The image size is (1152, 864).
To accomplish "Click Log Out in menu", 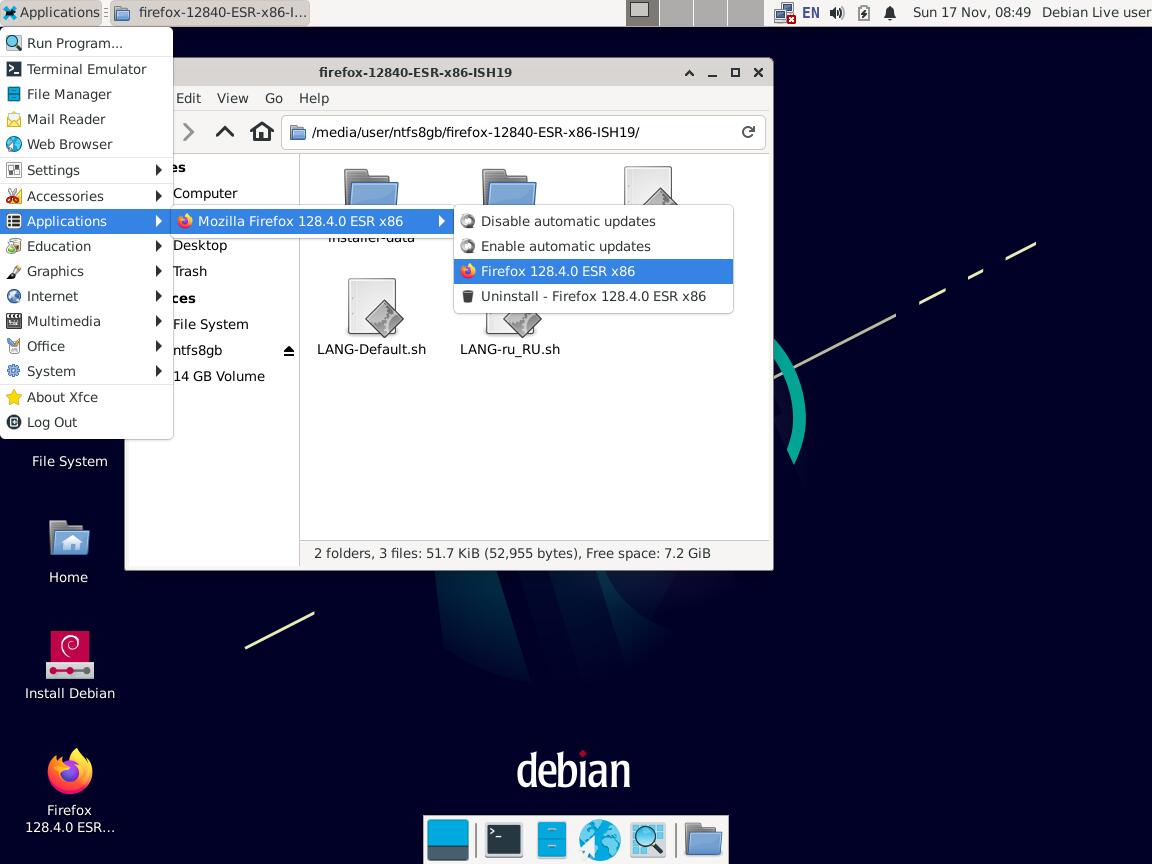I will pyautogui.click(x=87, y=422).
